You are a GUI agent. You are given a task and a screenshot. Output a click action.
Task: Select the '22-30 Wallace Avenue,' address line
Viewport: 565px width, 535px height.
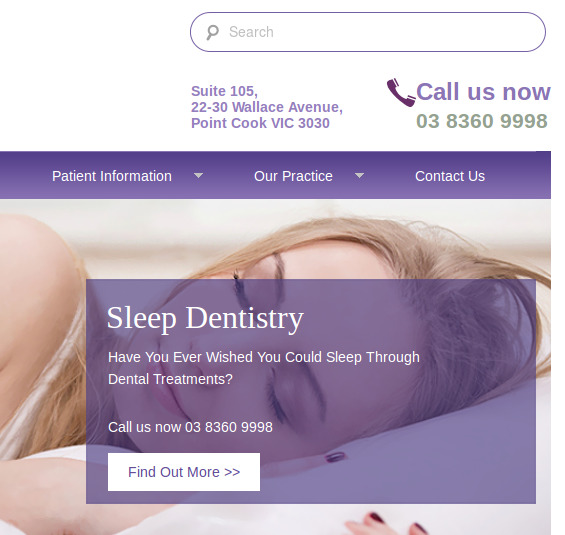pyautogui.click(x=267, y=107)
